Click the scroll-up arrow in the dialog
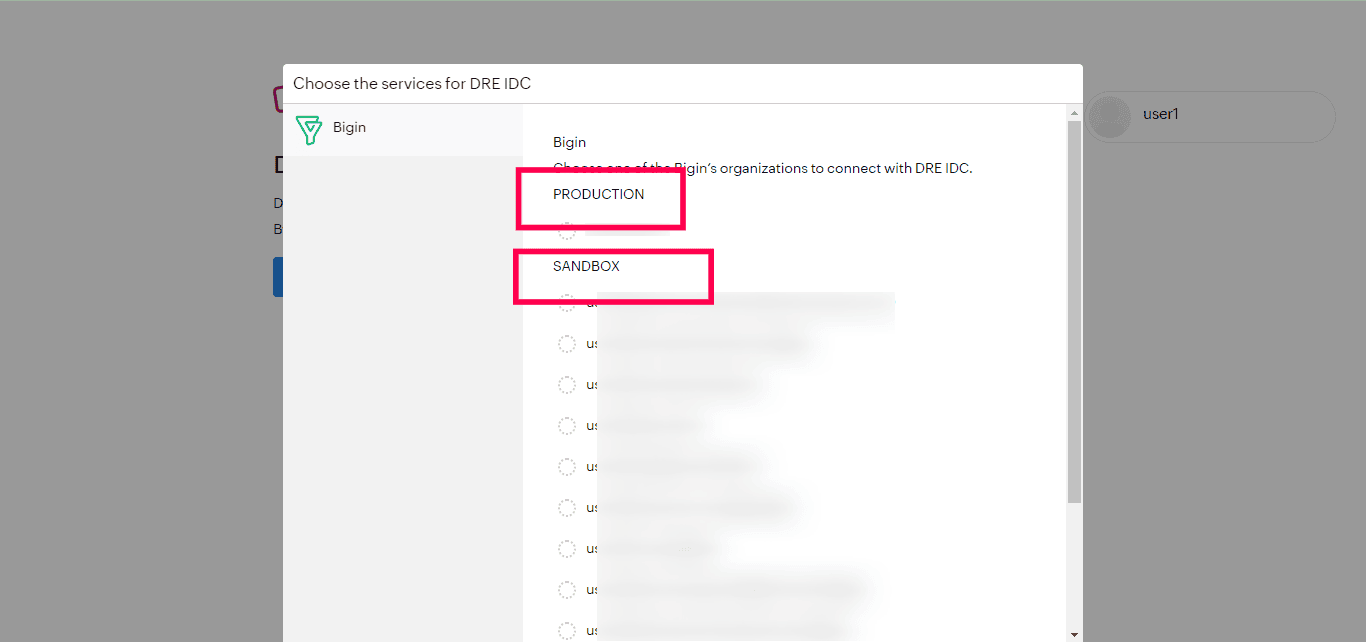 (1075, 111)
